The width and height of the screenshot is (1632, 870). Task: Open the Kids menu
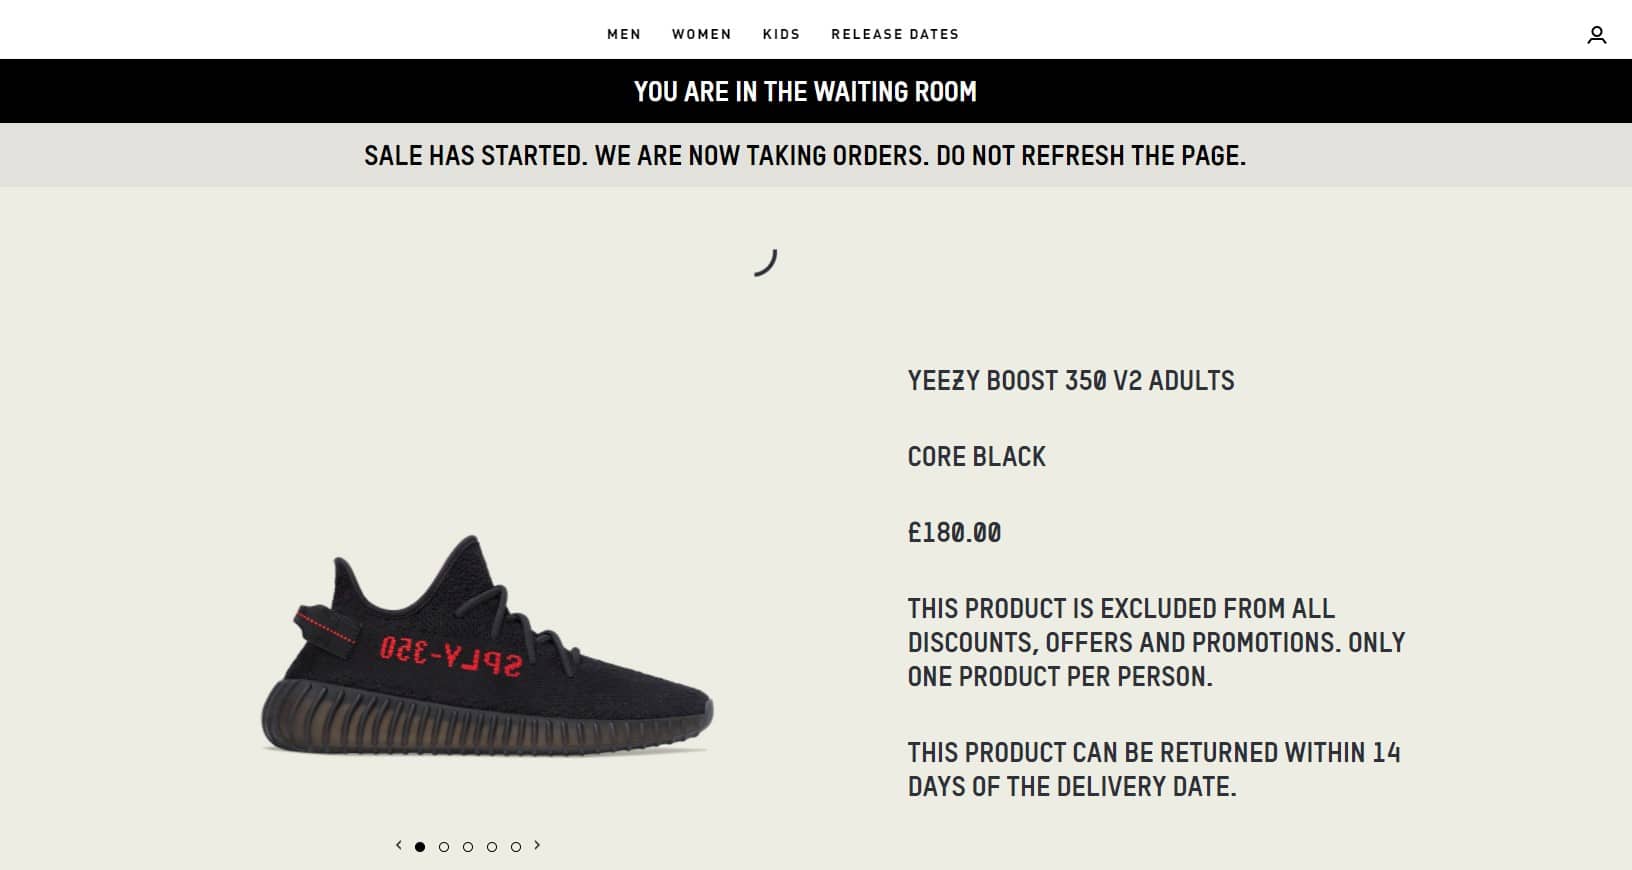click(781, 34)
